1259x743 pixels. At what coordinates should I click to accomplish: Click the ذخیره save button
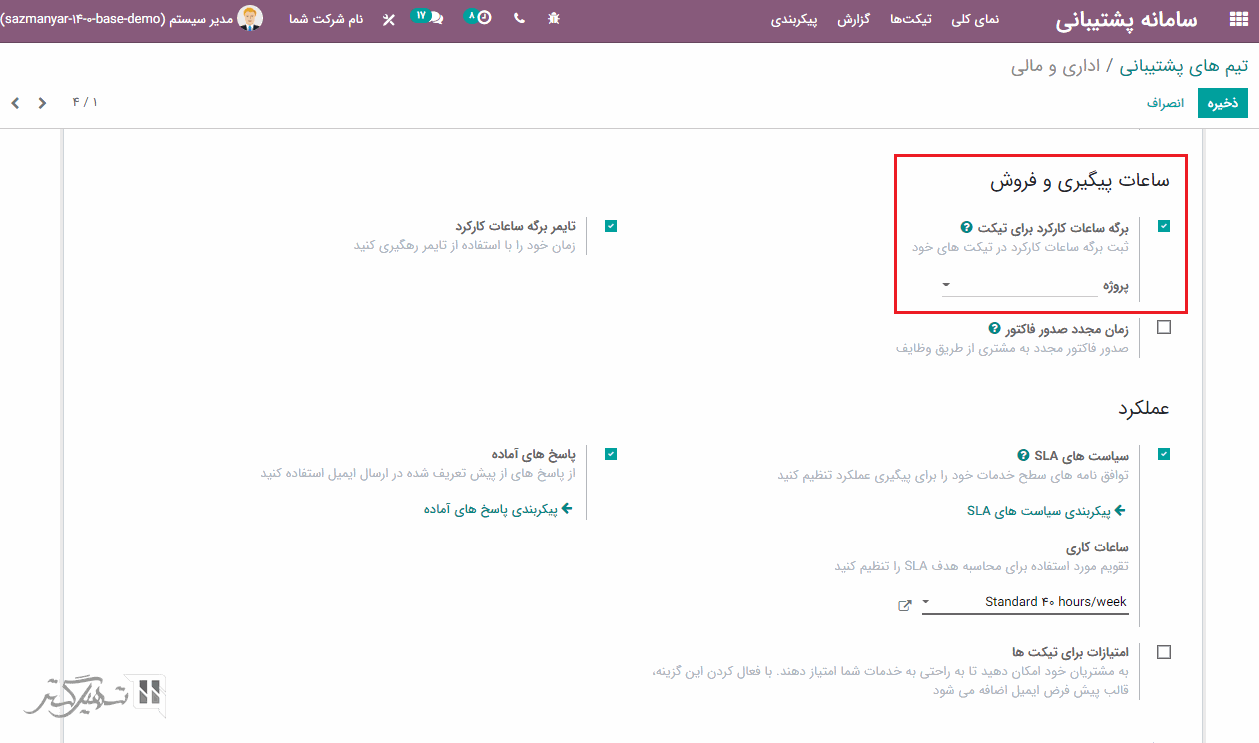tap(1223, 103)
